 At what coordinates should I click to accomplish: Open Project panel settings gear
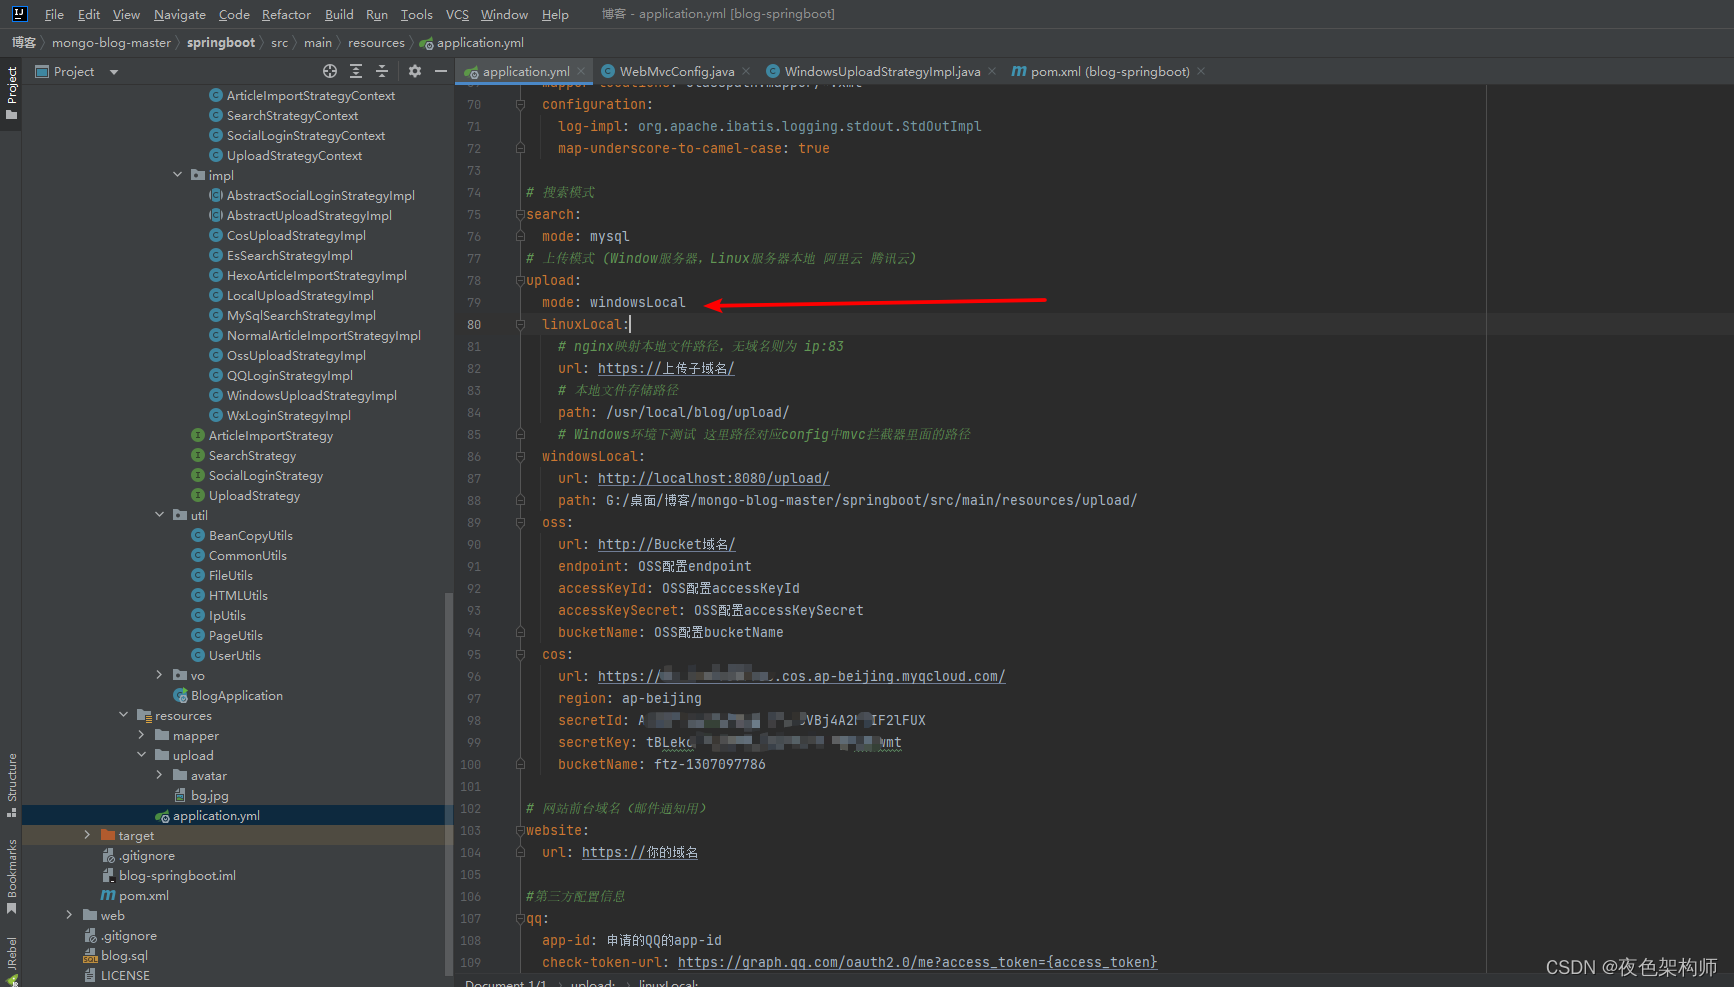coord(415,71)
